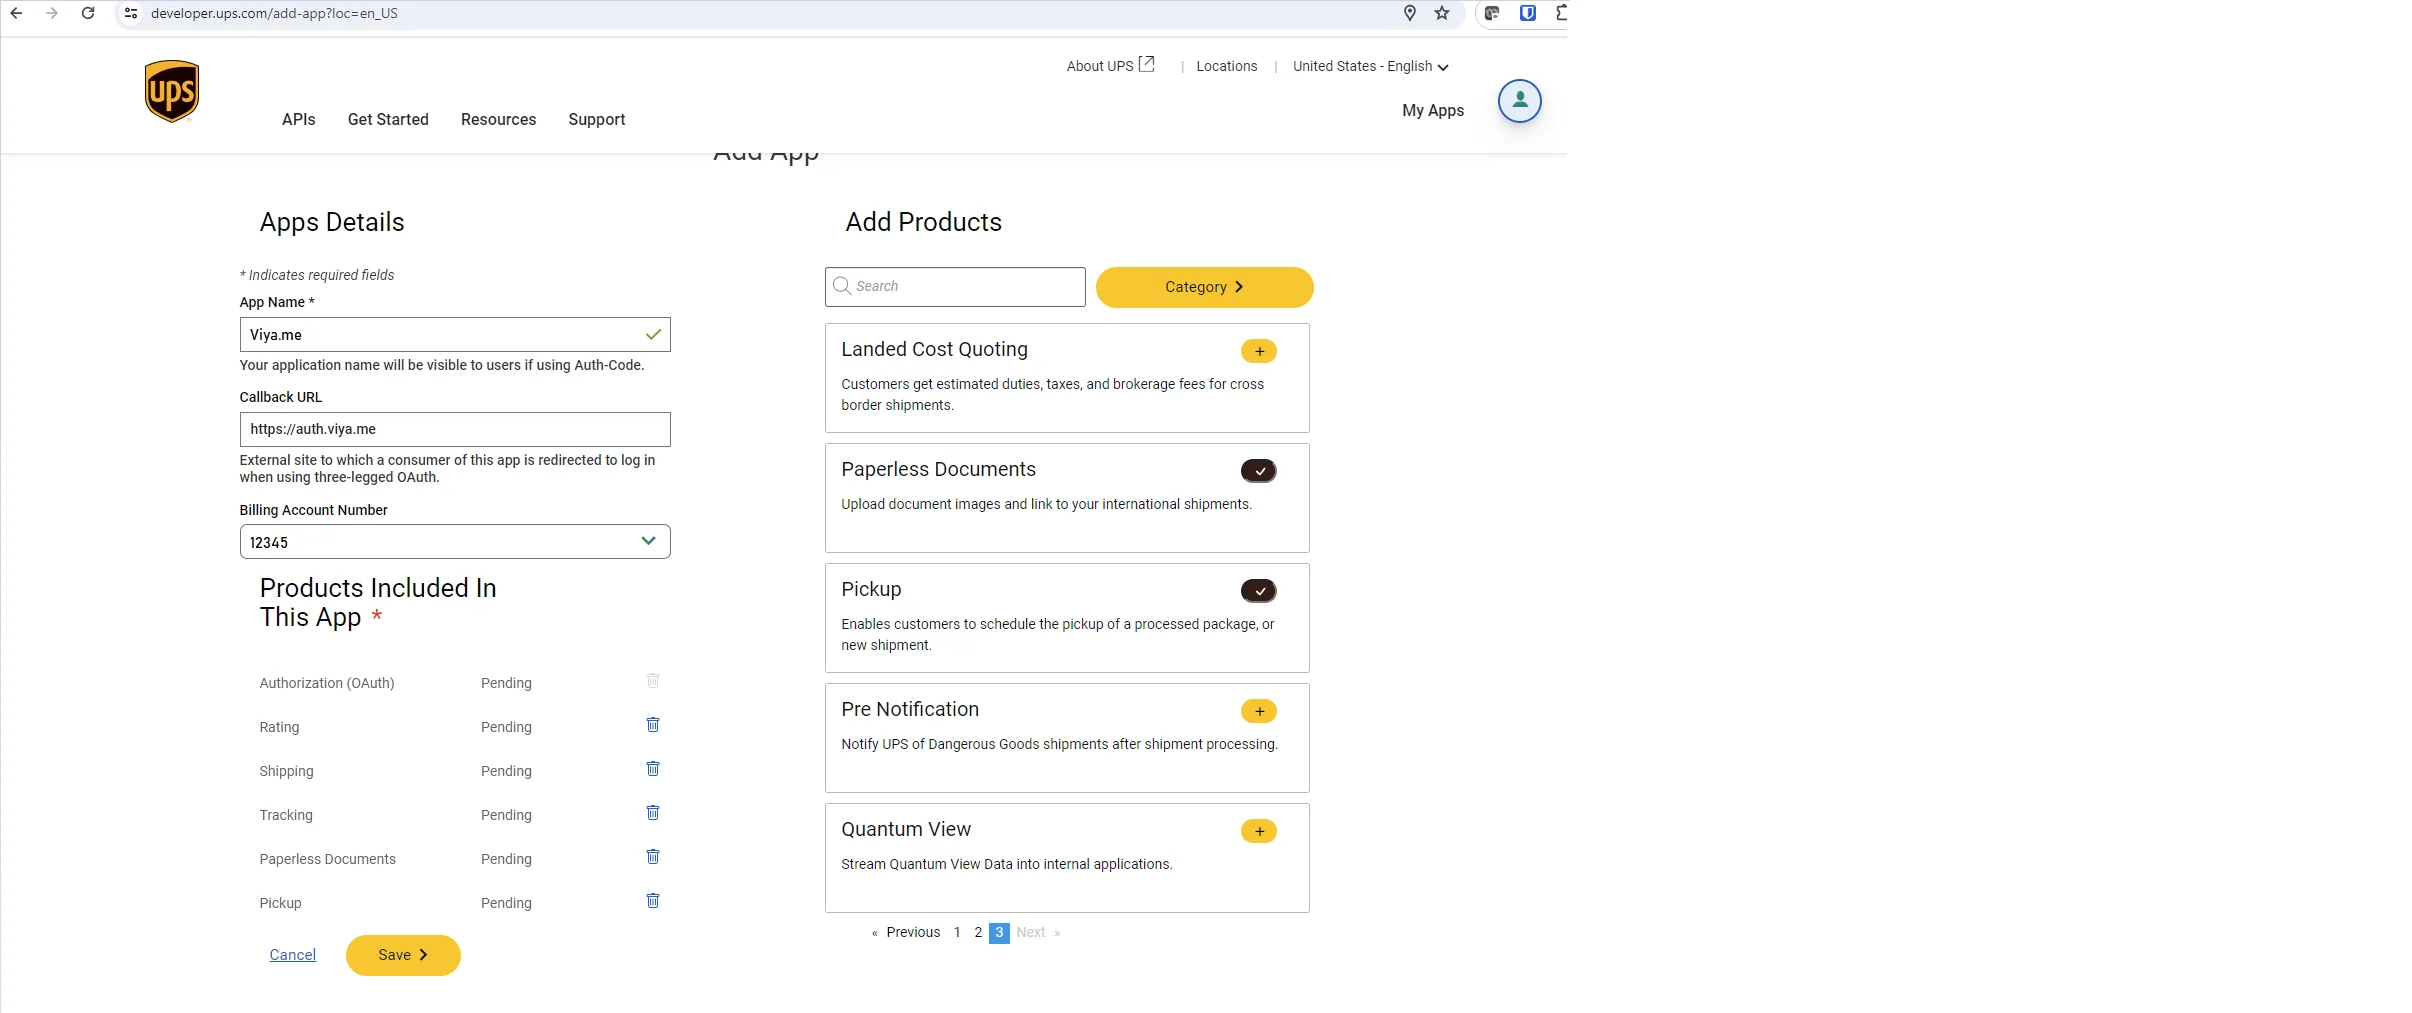
Task: Delete the Rating product row
Action: point(653,725)
